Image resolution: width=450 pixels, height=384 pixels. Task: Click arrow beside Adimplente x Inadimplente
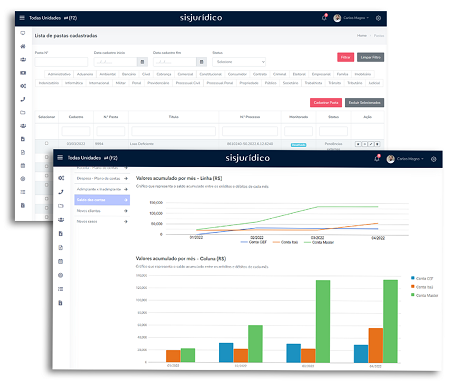126,189
